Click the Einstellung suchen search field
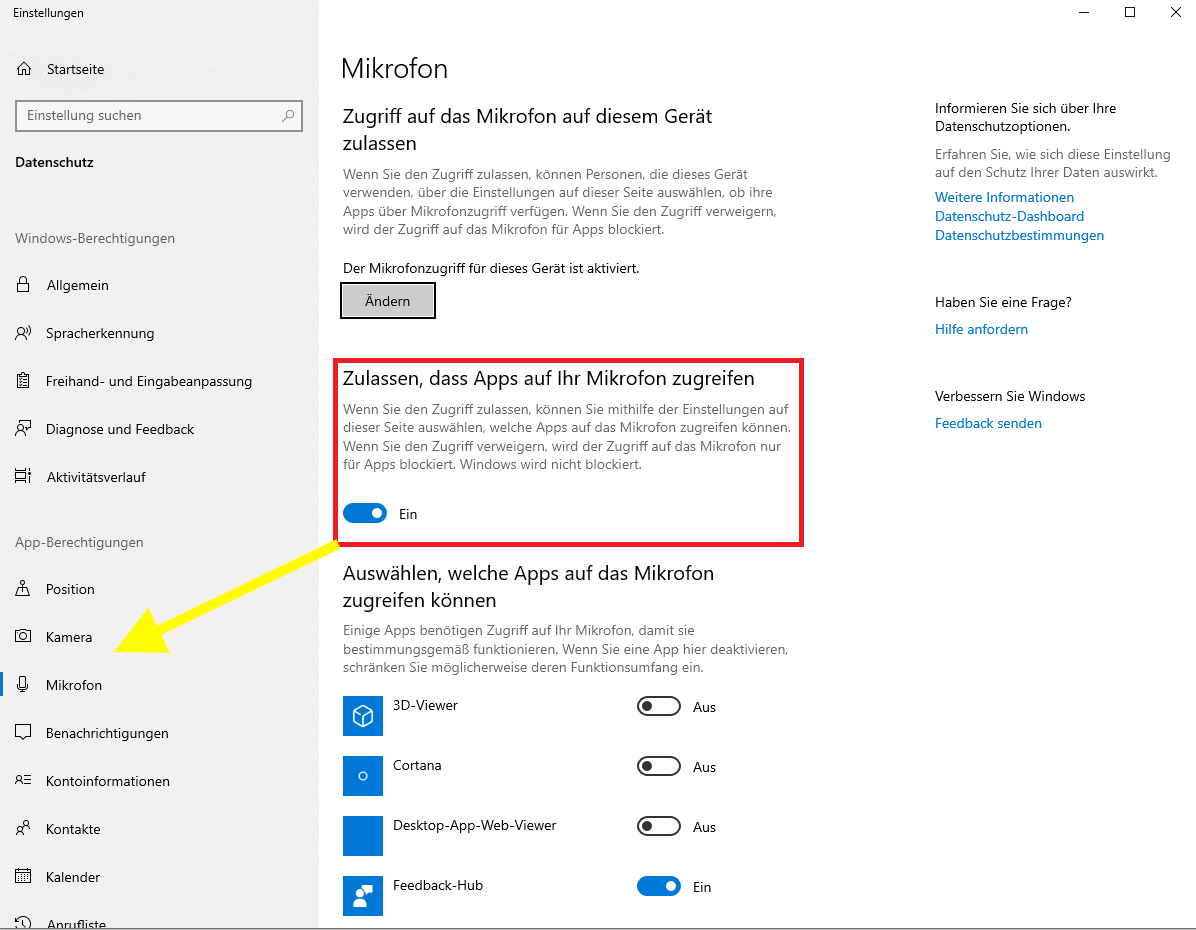The image size is (1196, 930). click(150, 116)
